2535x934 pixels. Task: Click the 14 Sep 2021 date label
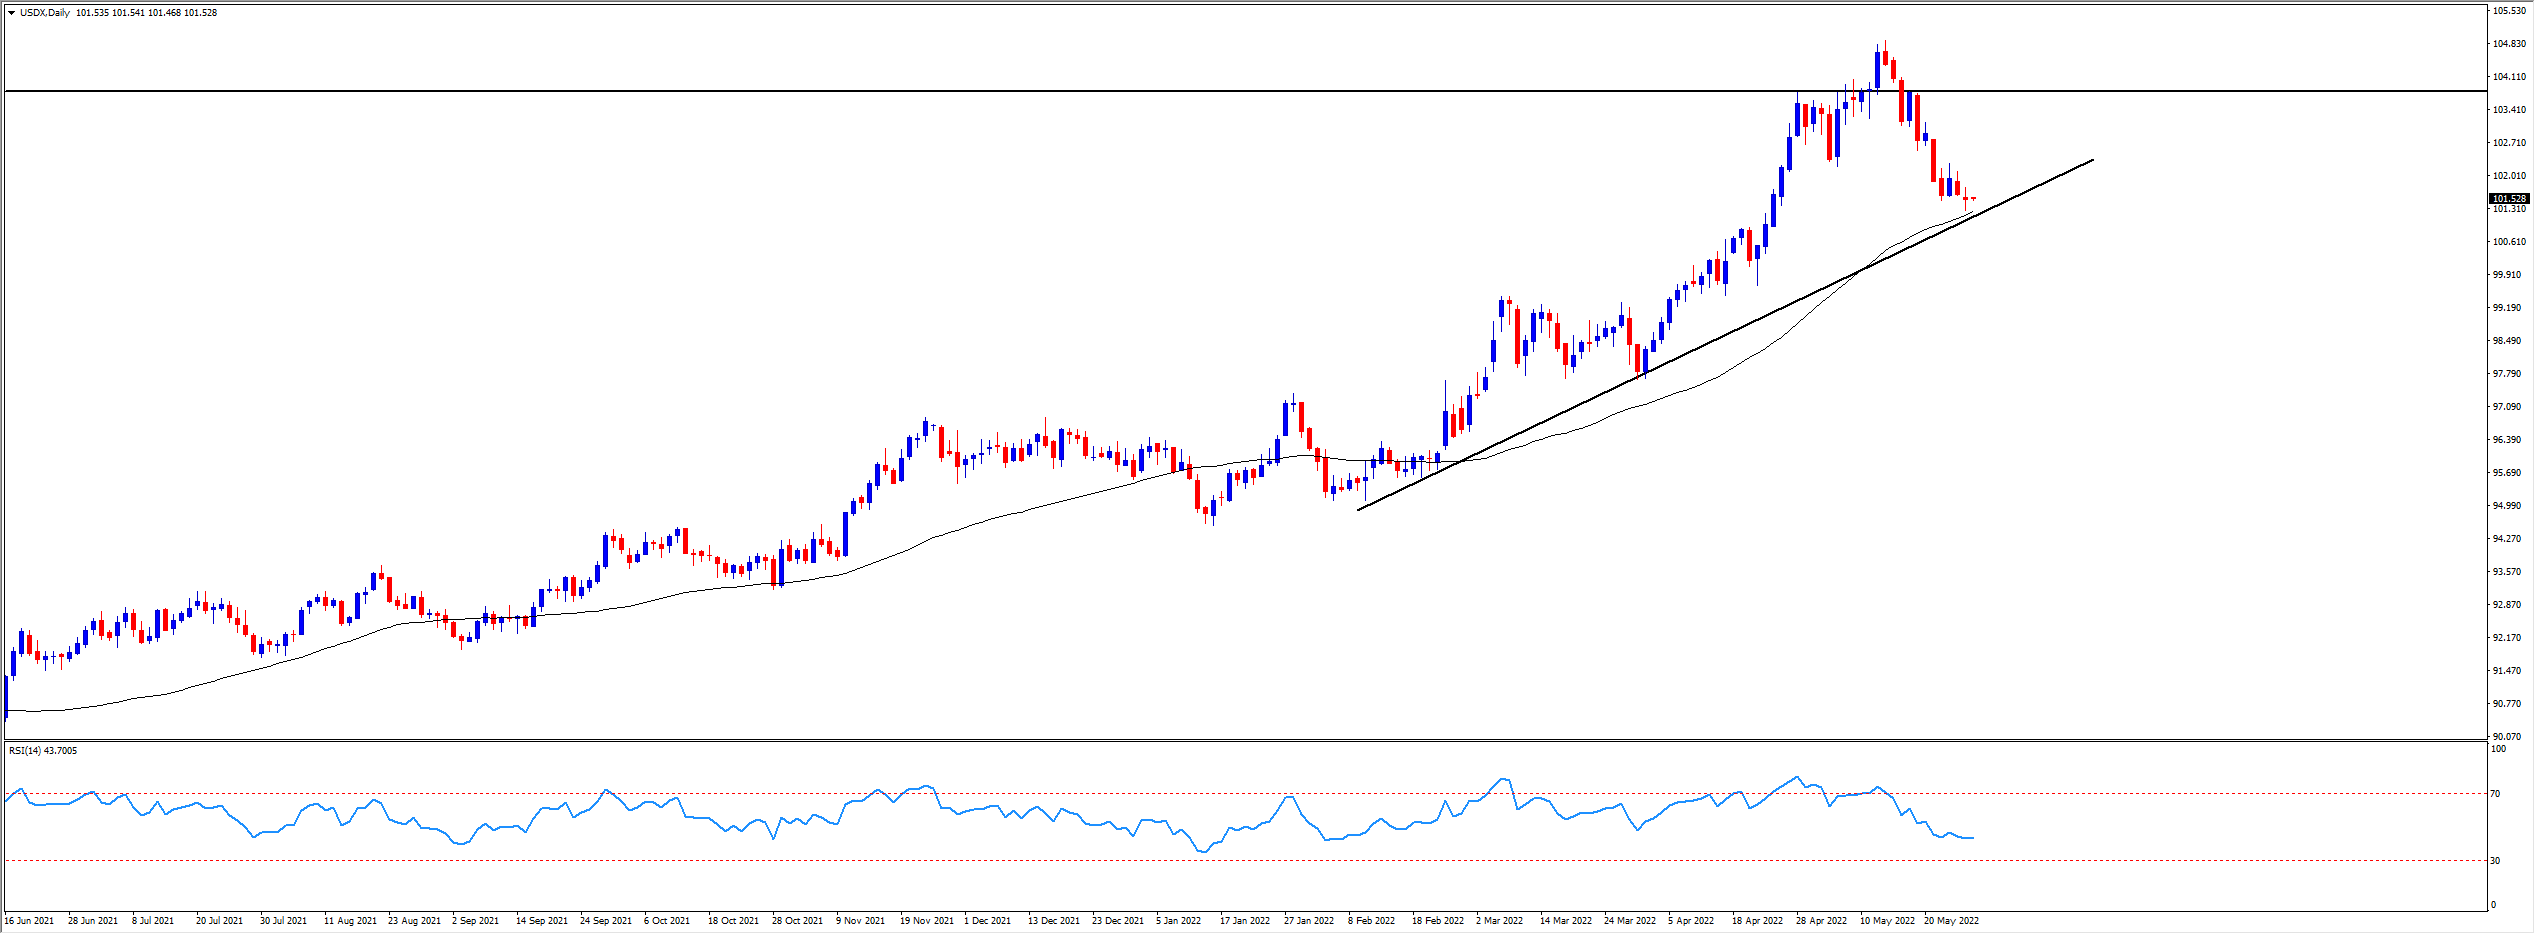point(541,921)
